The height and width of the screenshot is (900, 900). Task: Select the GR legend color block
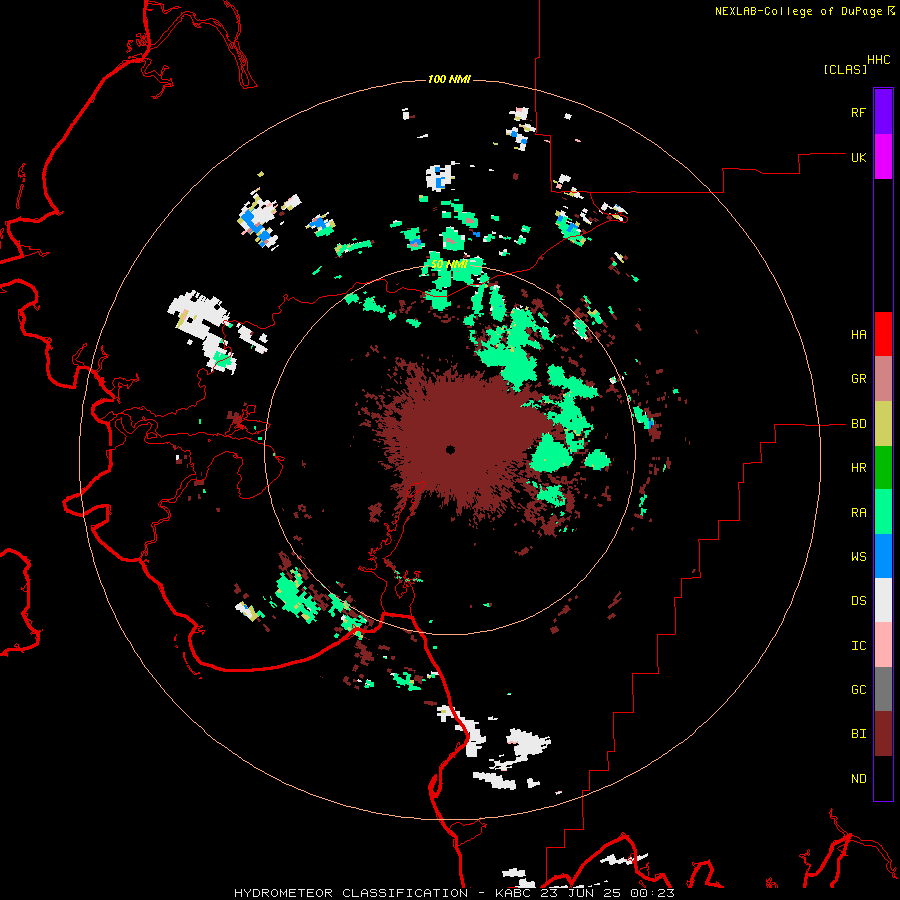coord(883,379)
